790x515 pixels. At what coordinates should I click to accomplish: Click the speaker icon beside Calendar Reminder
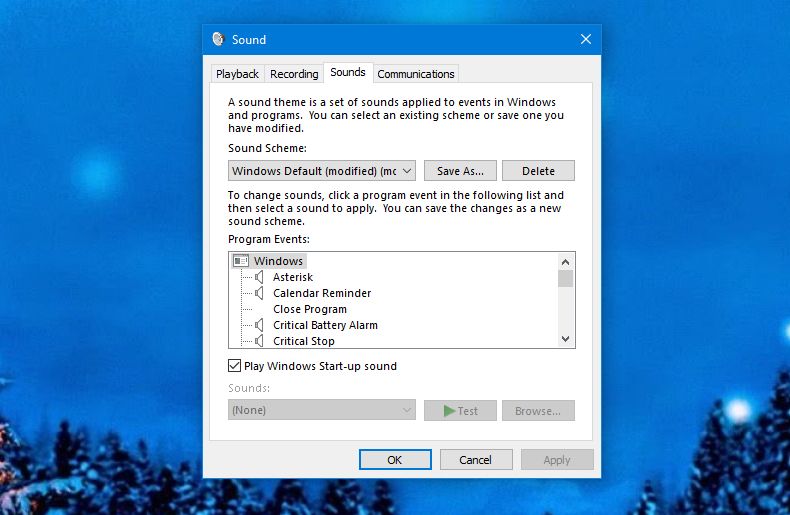(259, 293)
